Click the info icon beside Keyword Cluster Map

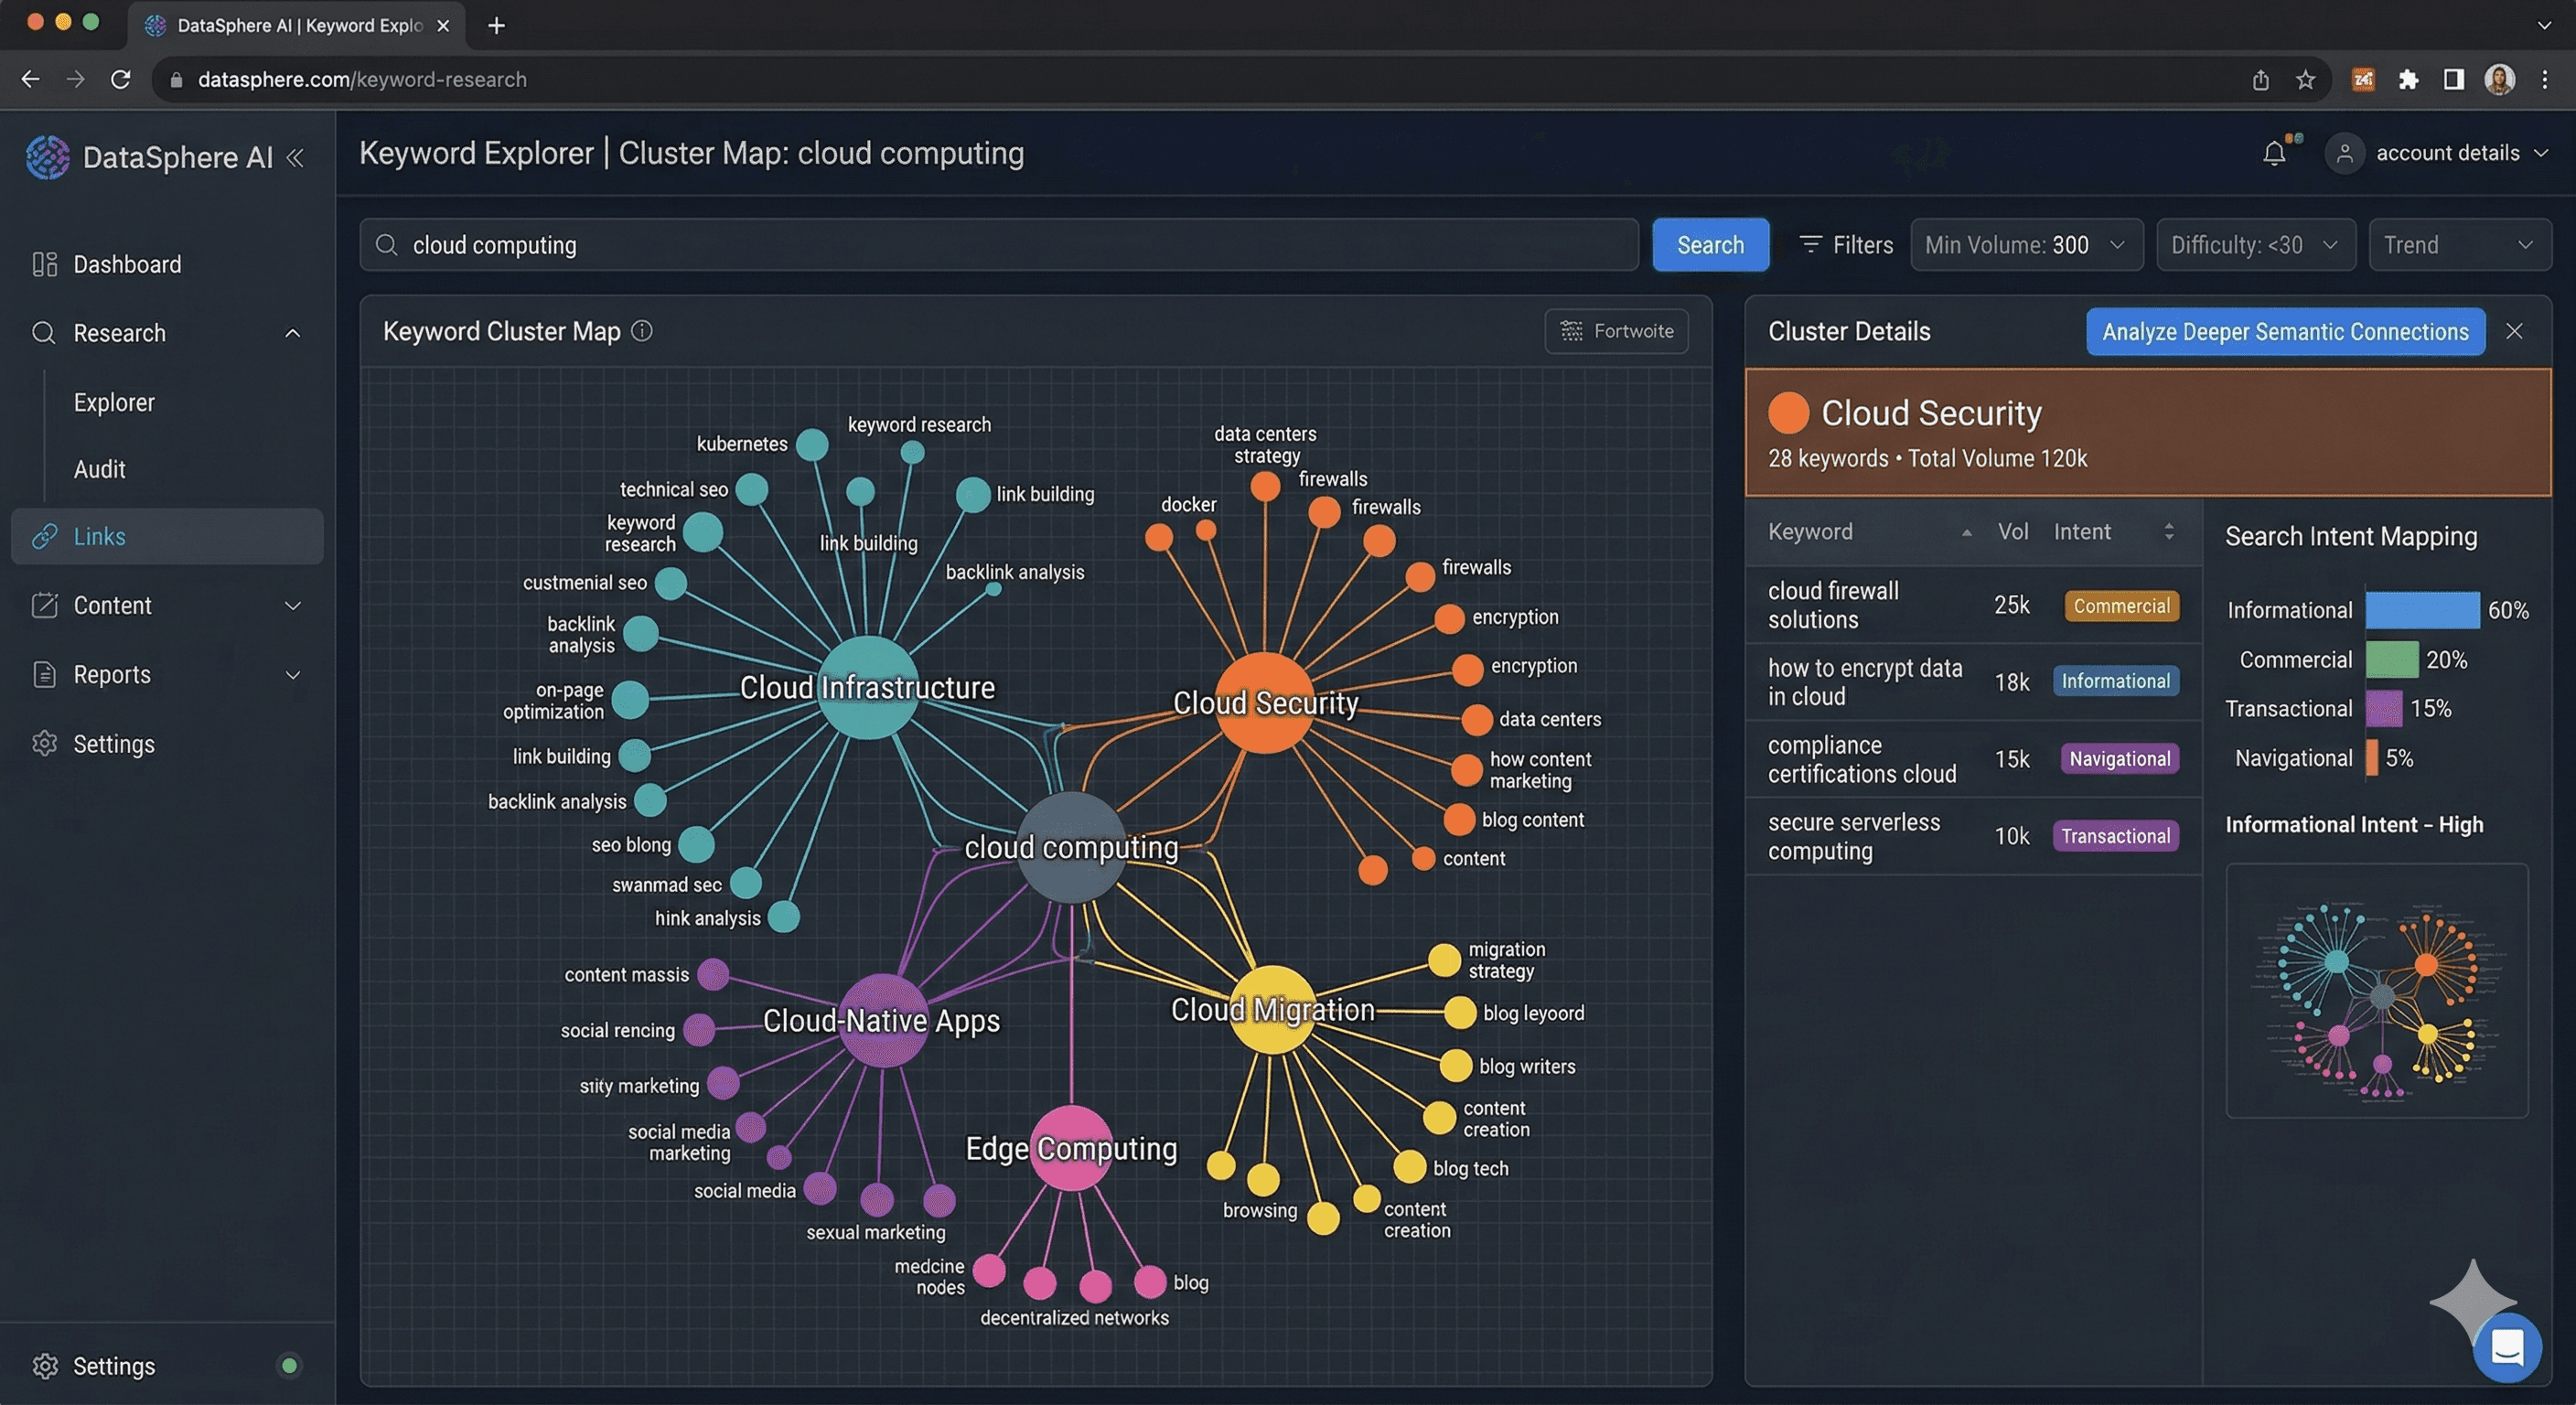click(x=642, y=331)
